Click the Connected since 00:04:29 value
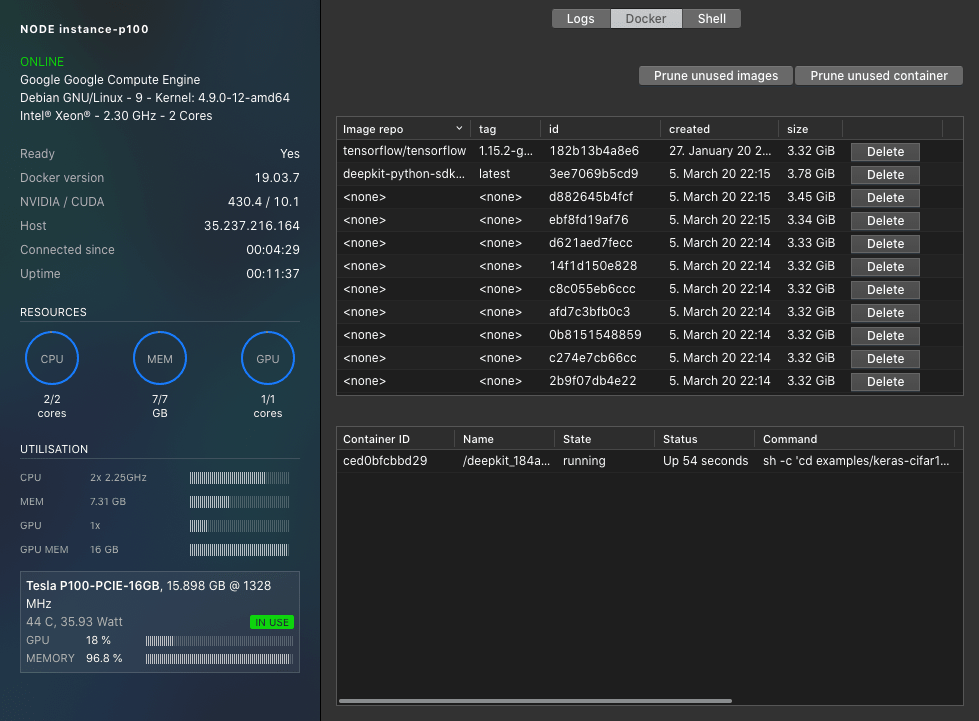Screen dimensions: 979x721 (x=273, y=250)
